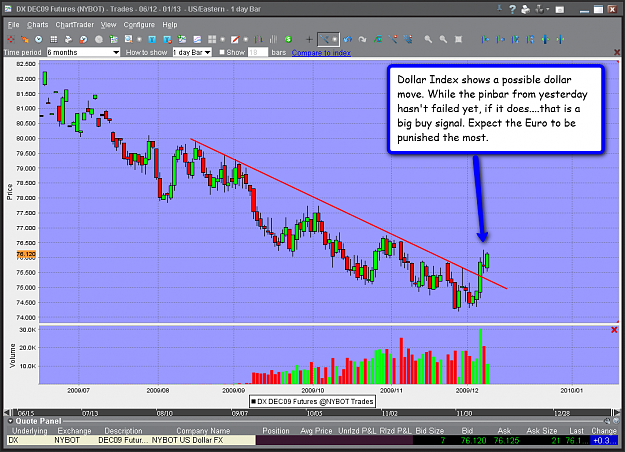
Task: Click the orange-blue refresh icon
Action: [x=83, y=39]
